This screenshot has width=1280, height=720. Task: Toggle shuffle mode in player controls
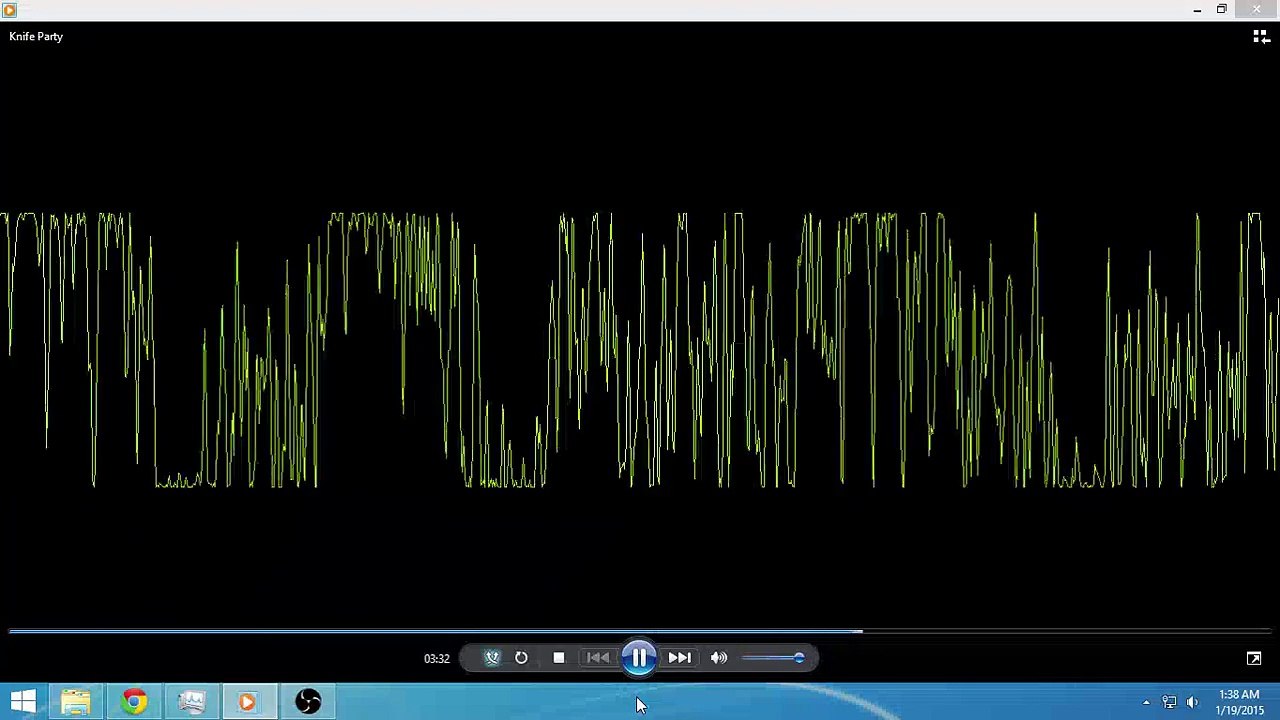[x=492, y=658]
